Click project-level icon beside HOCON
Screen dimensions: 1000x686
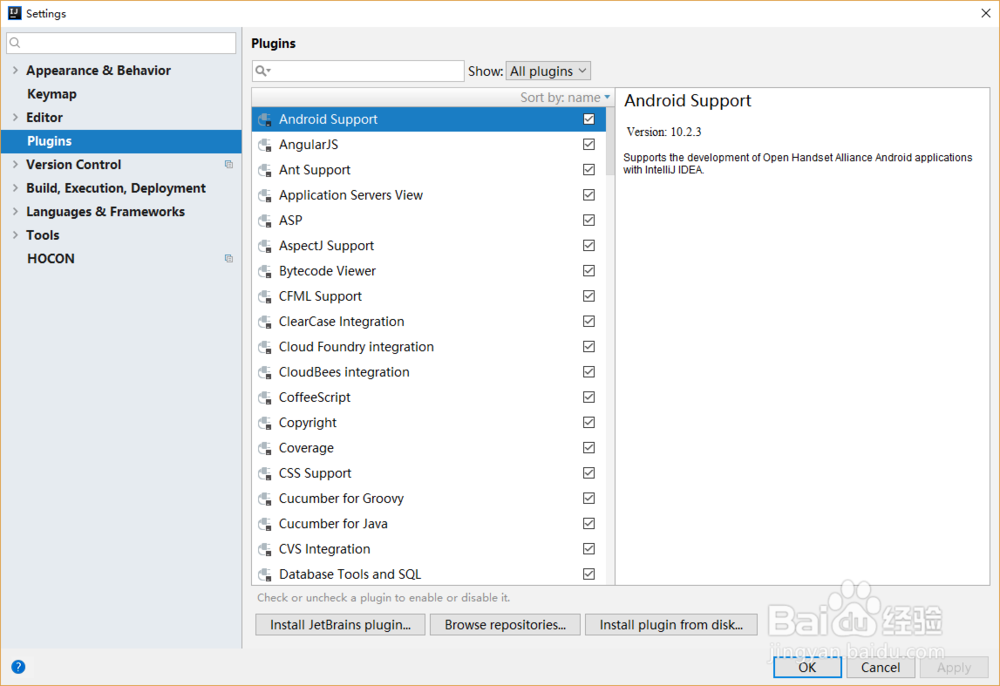click(229, 259)
